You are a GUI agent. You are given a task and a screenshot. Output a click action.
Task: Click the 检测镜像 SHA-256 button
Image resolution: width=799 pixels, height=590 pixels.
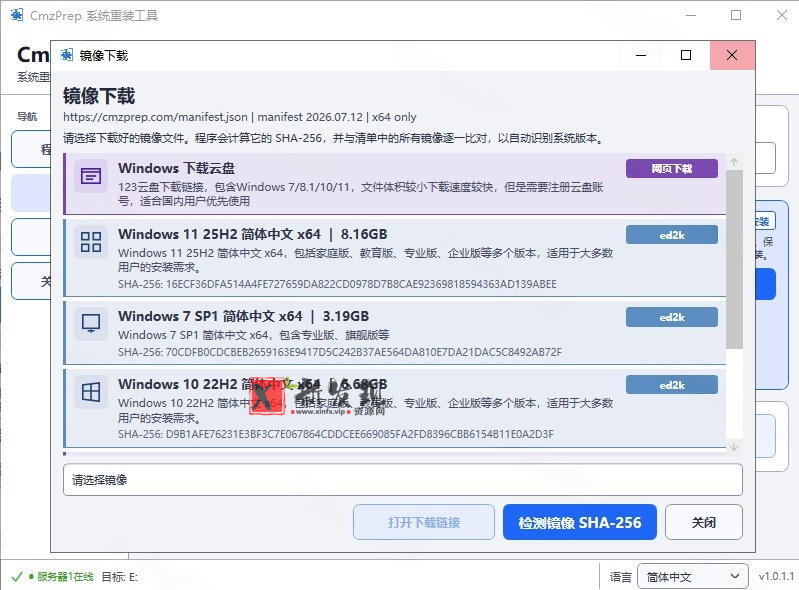click(580, 522)
